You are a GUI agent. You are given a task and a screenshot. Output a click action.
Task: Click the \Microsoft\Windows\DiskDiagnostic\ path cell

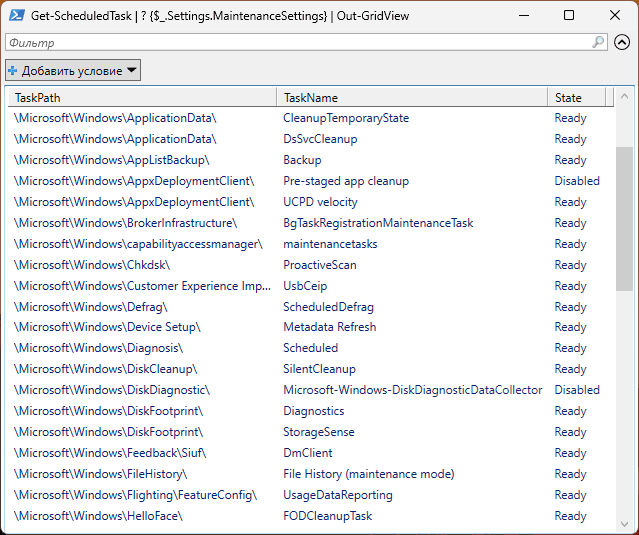coord(112,390)
